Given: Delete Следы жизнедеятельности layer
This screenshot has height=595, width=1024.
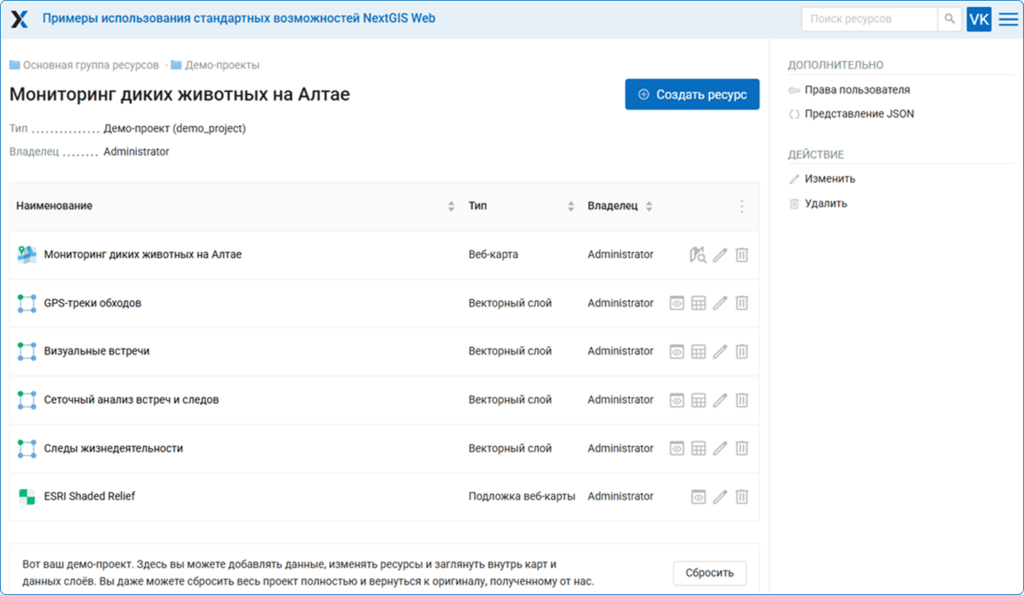Looking at the screenshot, I should coord(742,449).
